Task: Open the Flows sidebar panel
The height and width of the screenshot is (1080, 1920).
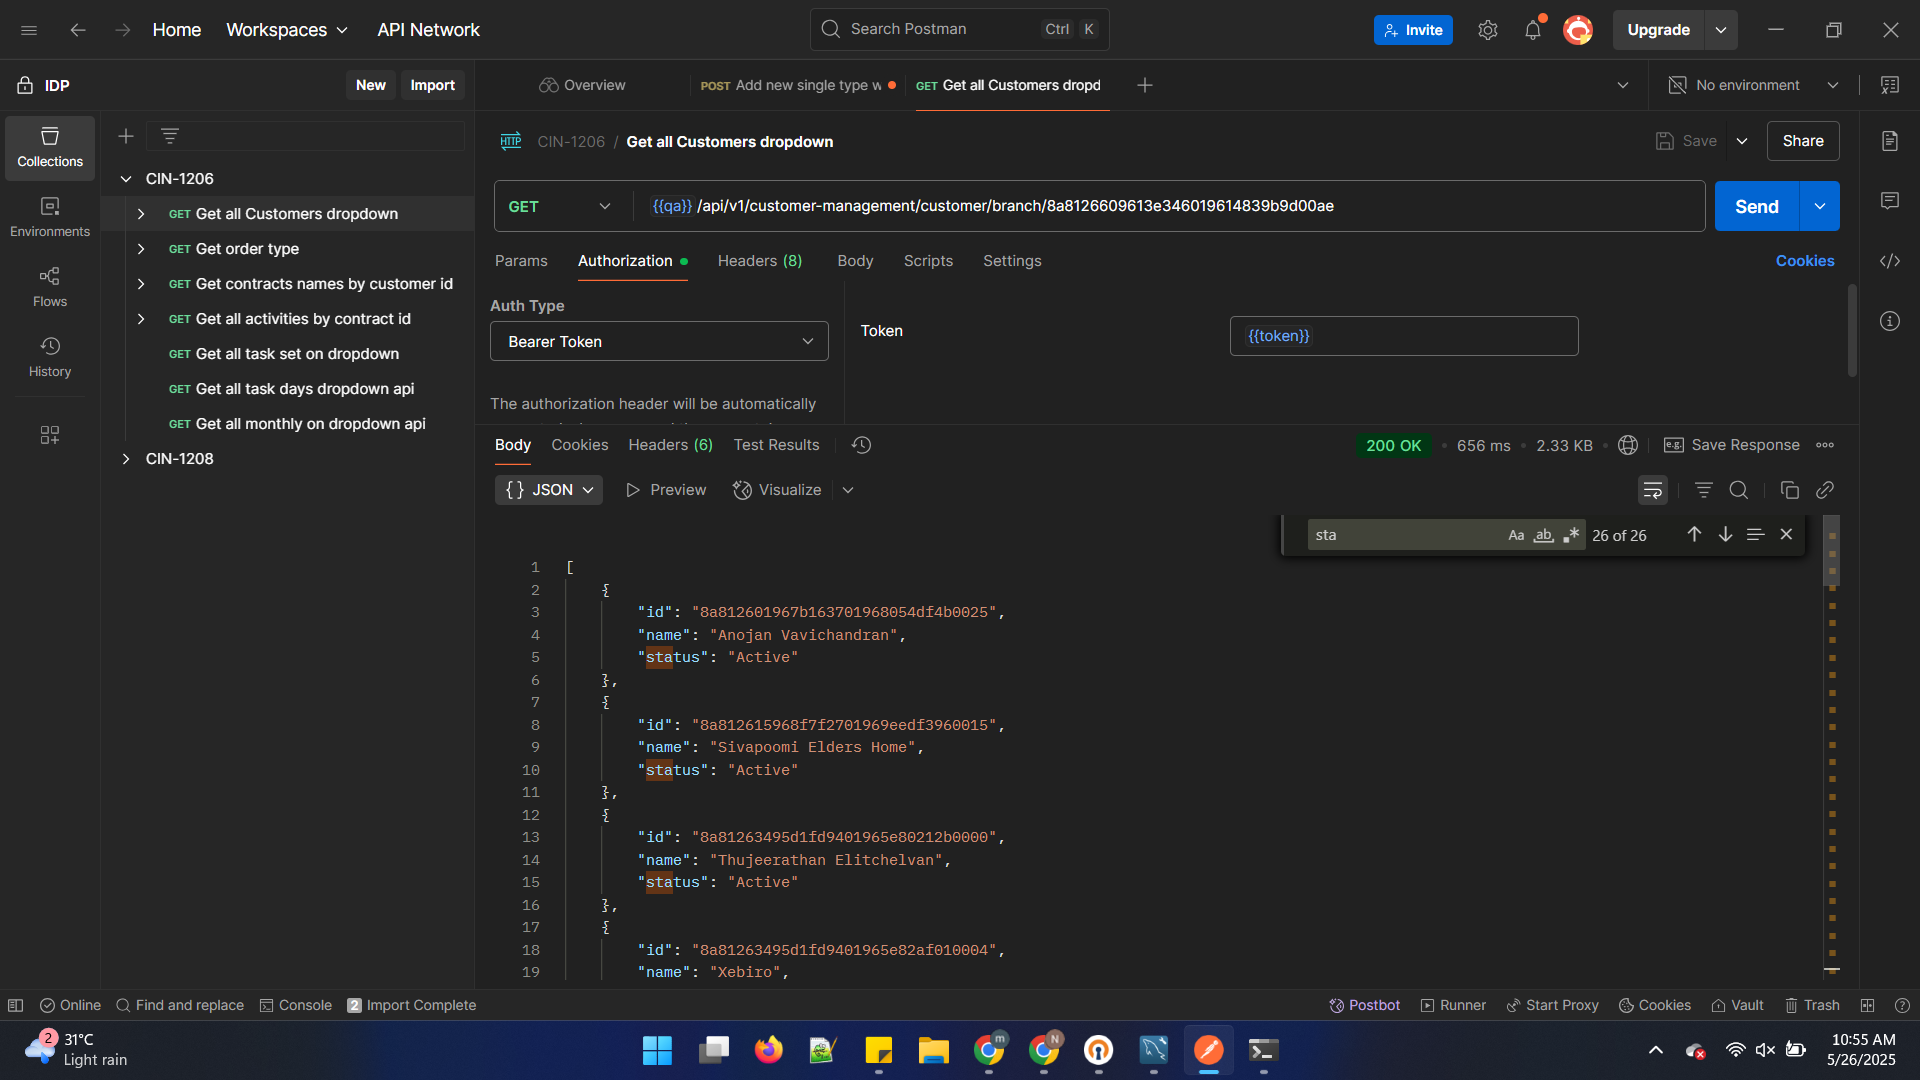Action: tap(50, 288)
